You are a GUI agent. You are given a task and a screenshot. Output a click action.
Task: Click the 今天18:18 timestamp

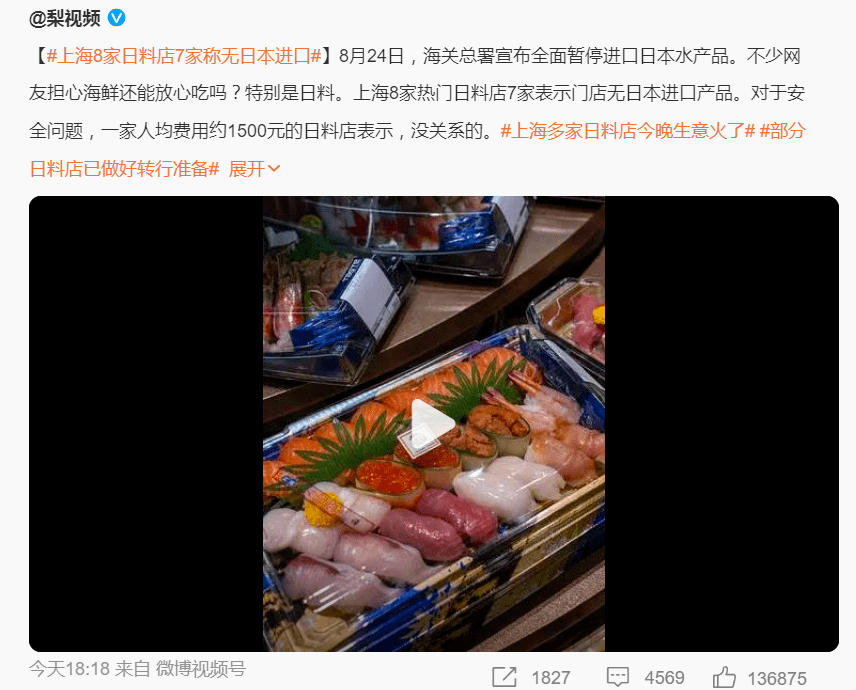(x=69, y=668)
